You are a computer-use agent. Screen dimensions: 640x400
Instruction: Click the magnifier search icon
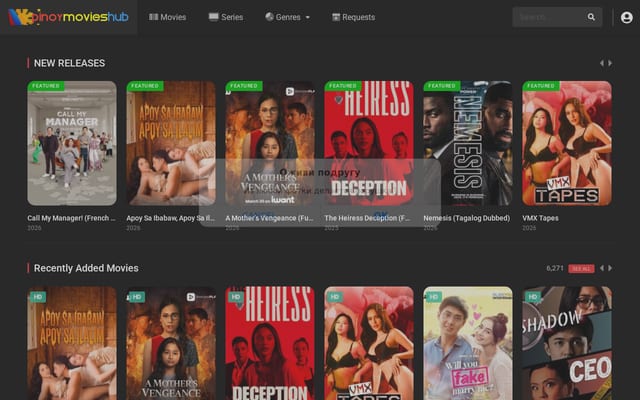click(591, 17)
